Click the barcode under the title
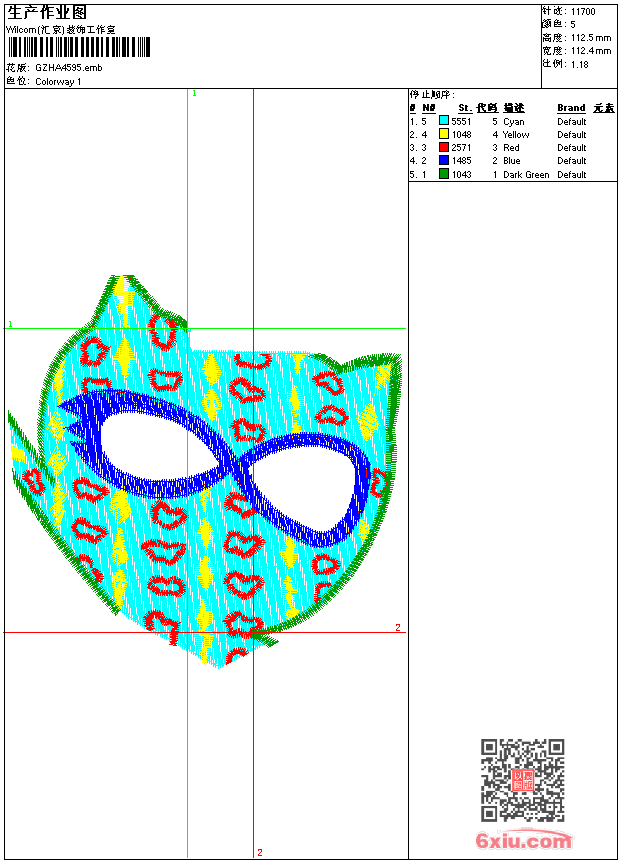Viewport: 620px width, 860px height. coord(78,47)
